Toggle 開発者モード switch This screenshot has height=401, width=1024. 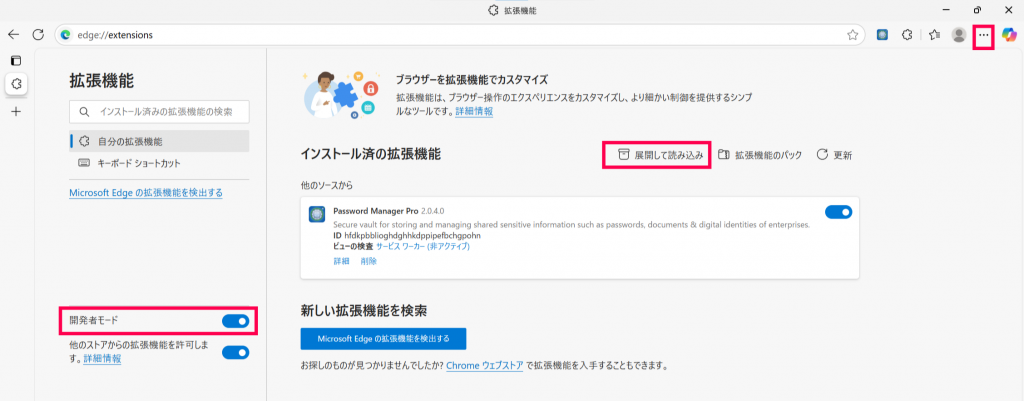point(236,321)
